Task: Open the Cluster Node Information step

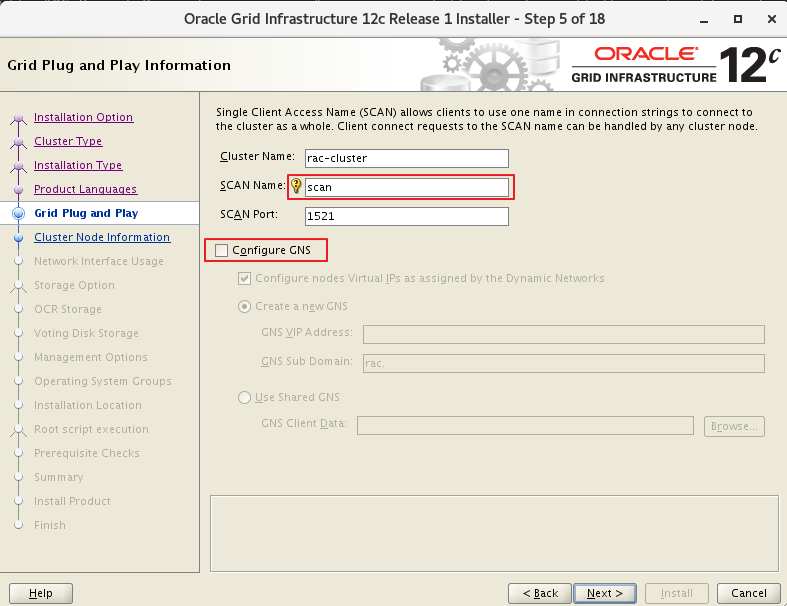Action: point(102,237)
